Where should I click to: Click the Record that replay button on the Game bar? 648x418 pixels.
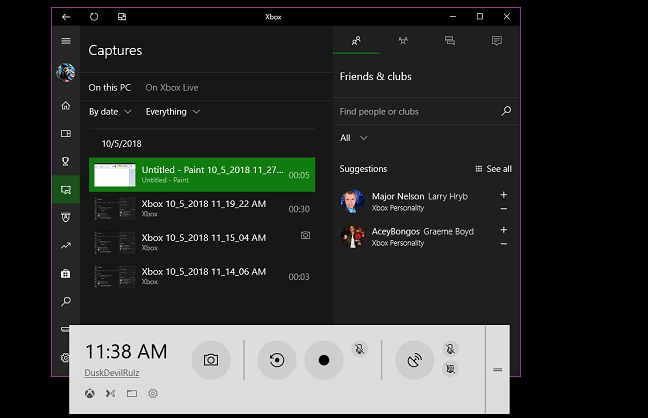tap(277, 360)
